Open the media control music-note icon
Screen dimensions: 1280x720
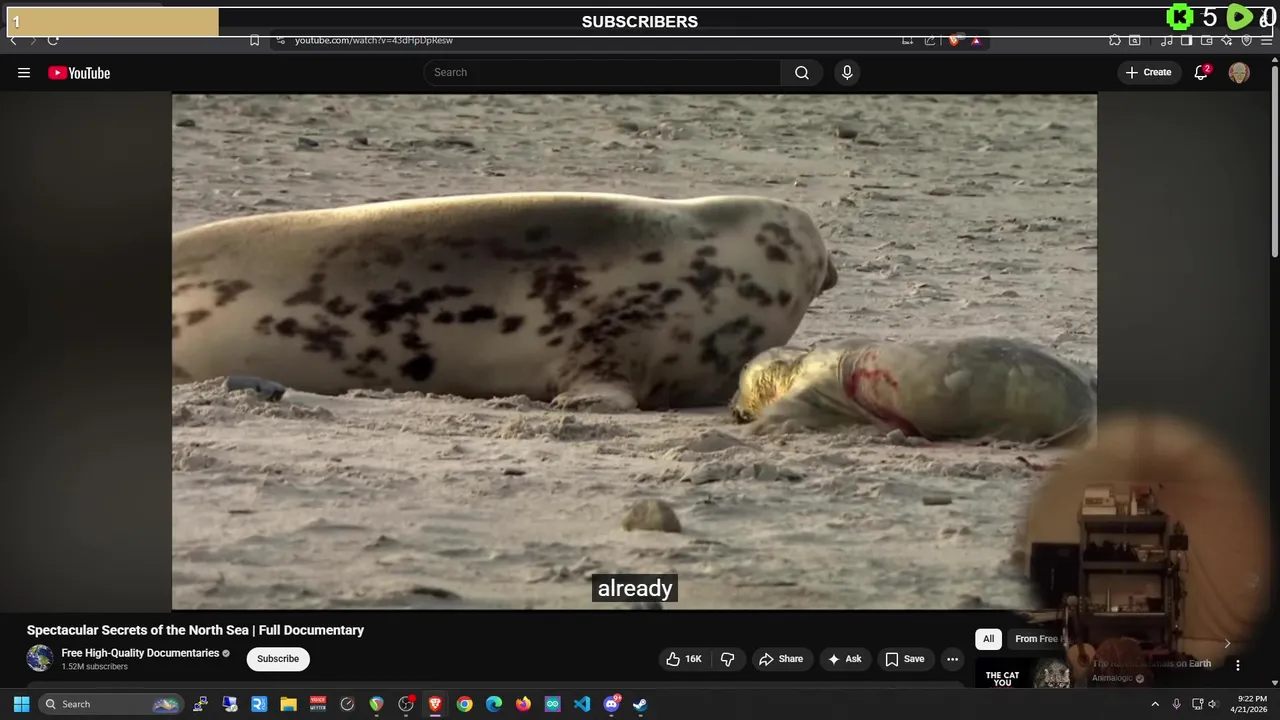coord(1166,40)
